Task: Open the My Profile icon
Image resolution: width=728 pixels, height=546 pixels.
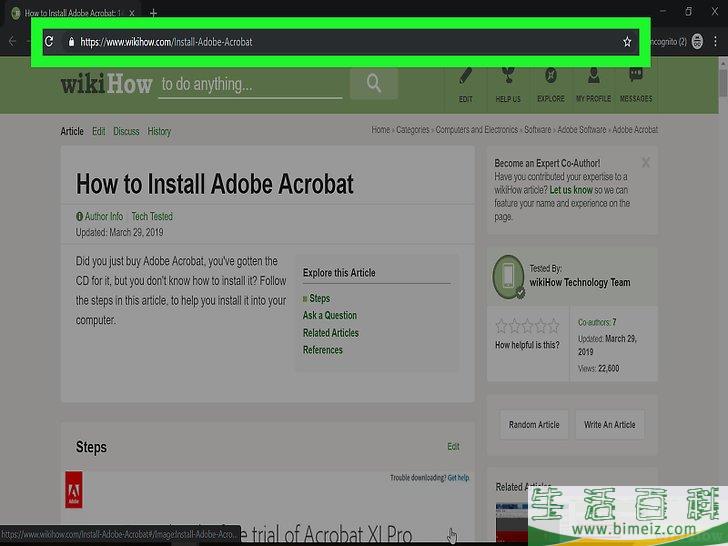Action: [x=593, y=84]
